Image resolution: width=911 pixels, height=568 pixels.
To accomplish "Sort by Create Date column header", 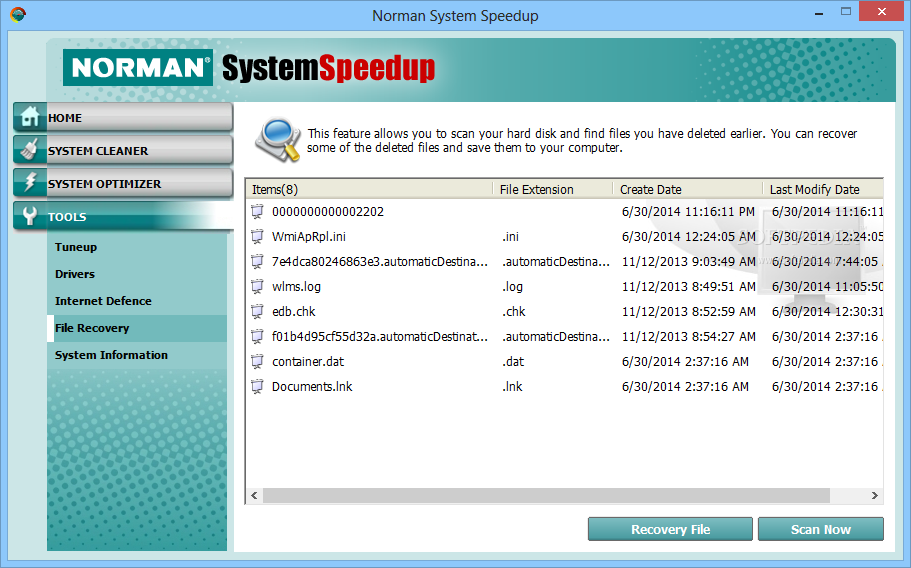I will tap(687, 189).
